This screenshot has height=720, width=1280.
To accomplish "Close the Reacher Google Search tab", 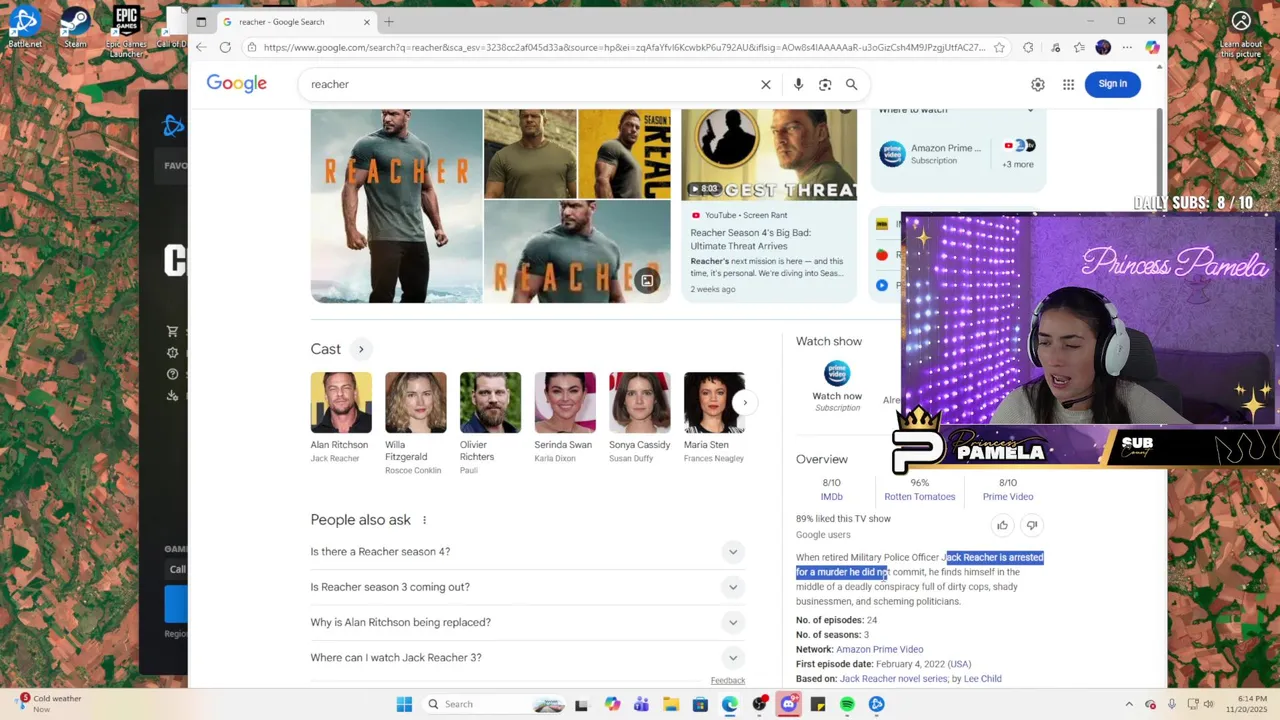I will coord(367,22).
